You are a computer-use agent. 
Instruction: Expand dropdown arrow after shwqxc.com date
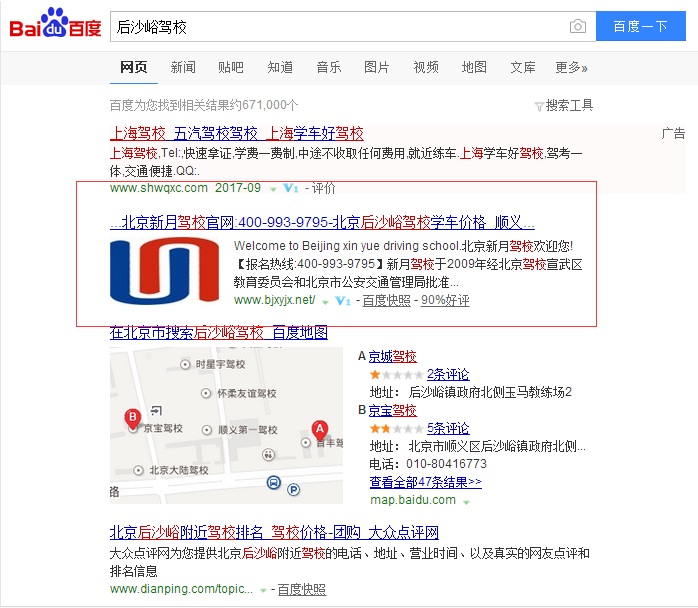pos(273,190)
